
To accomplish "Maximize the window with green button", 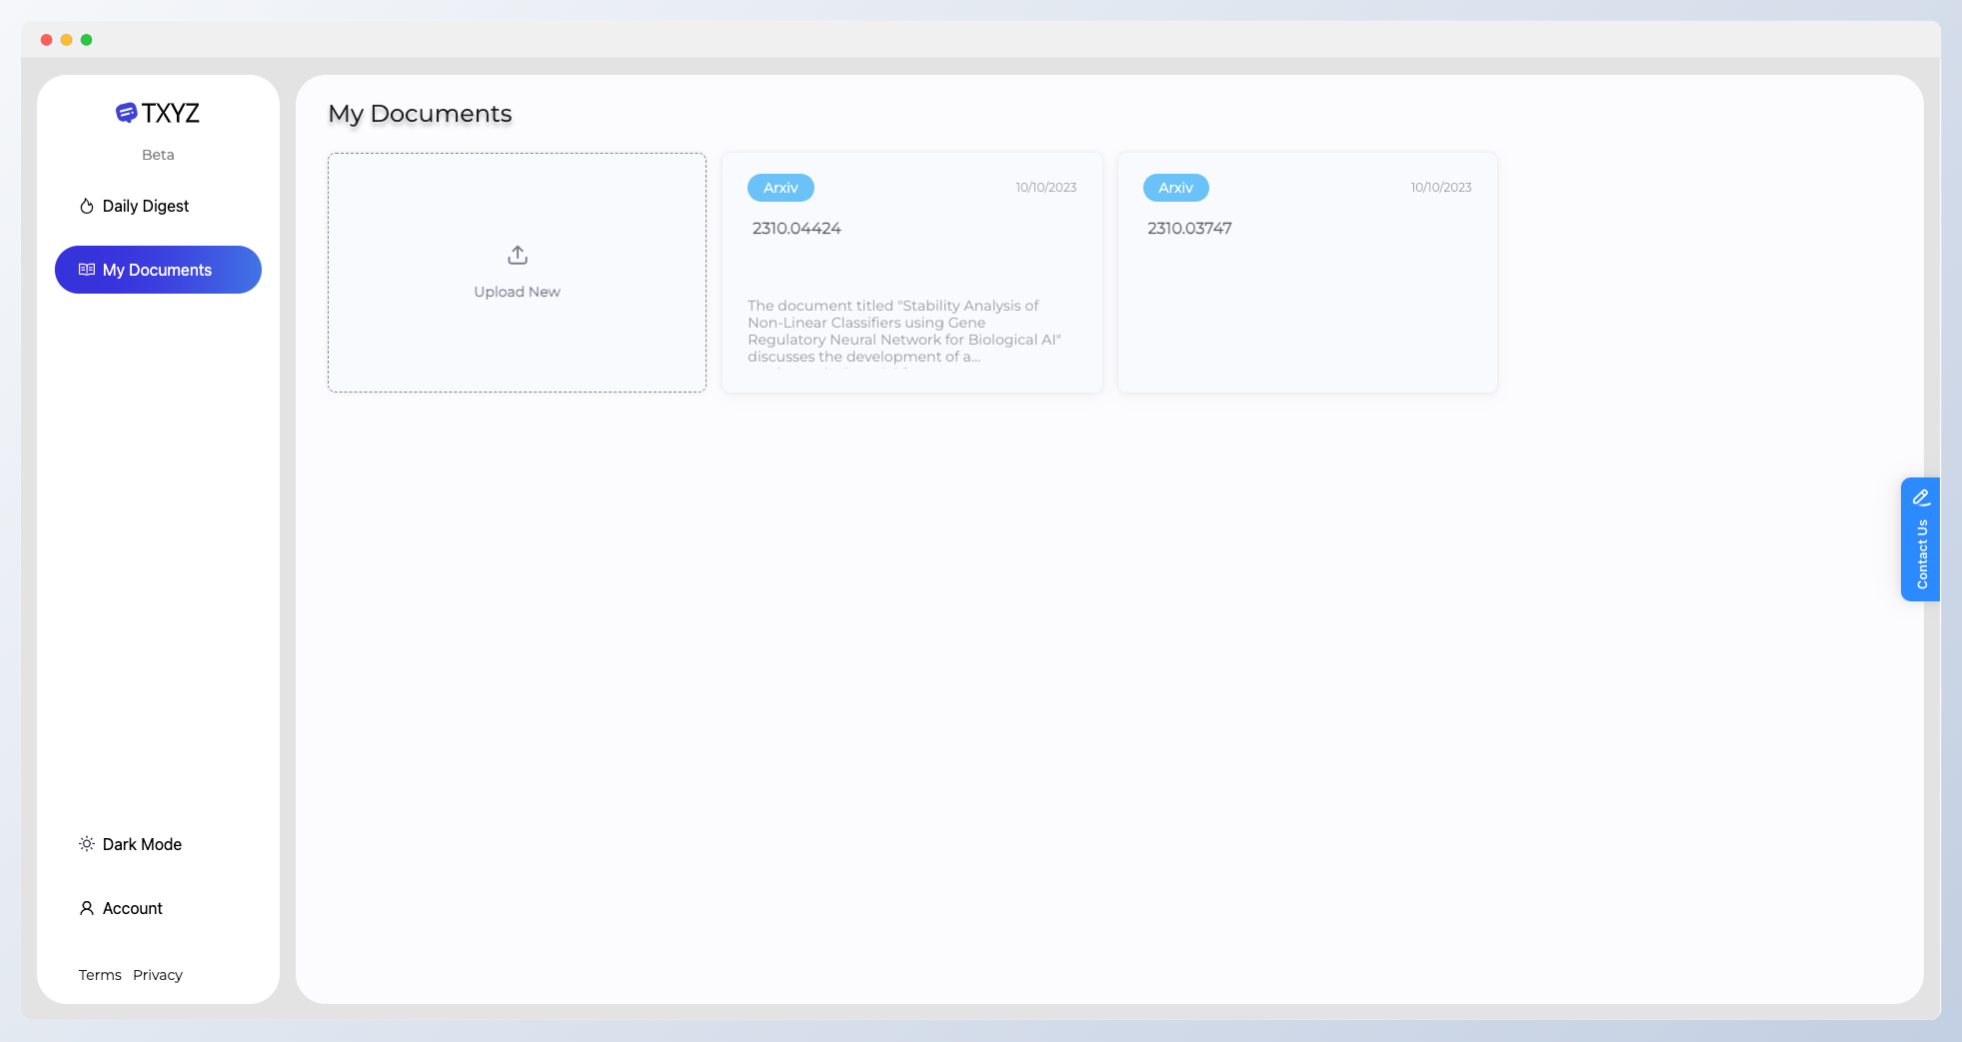I will [86, 40].
